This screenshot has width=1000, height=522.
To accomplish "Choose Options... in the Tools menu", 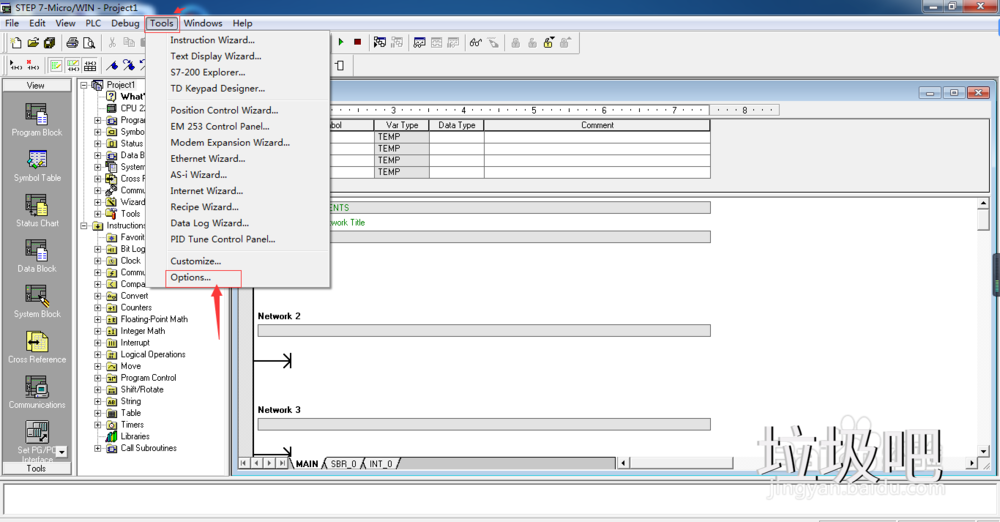I will point(191,277).
